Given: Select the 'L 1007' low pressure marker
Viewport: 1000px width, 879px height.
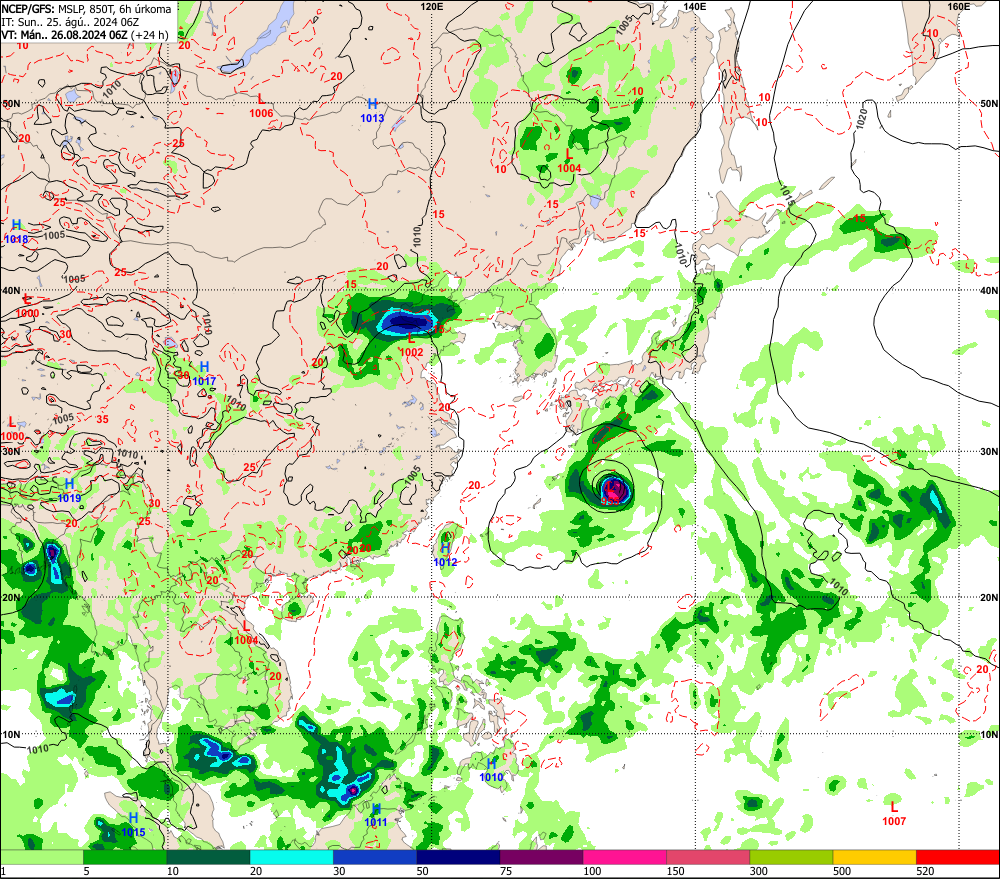Looking at the screenshot, I should pyautogui.click(x=894, y=814).
